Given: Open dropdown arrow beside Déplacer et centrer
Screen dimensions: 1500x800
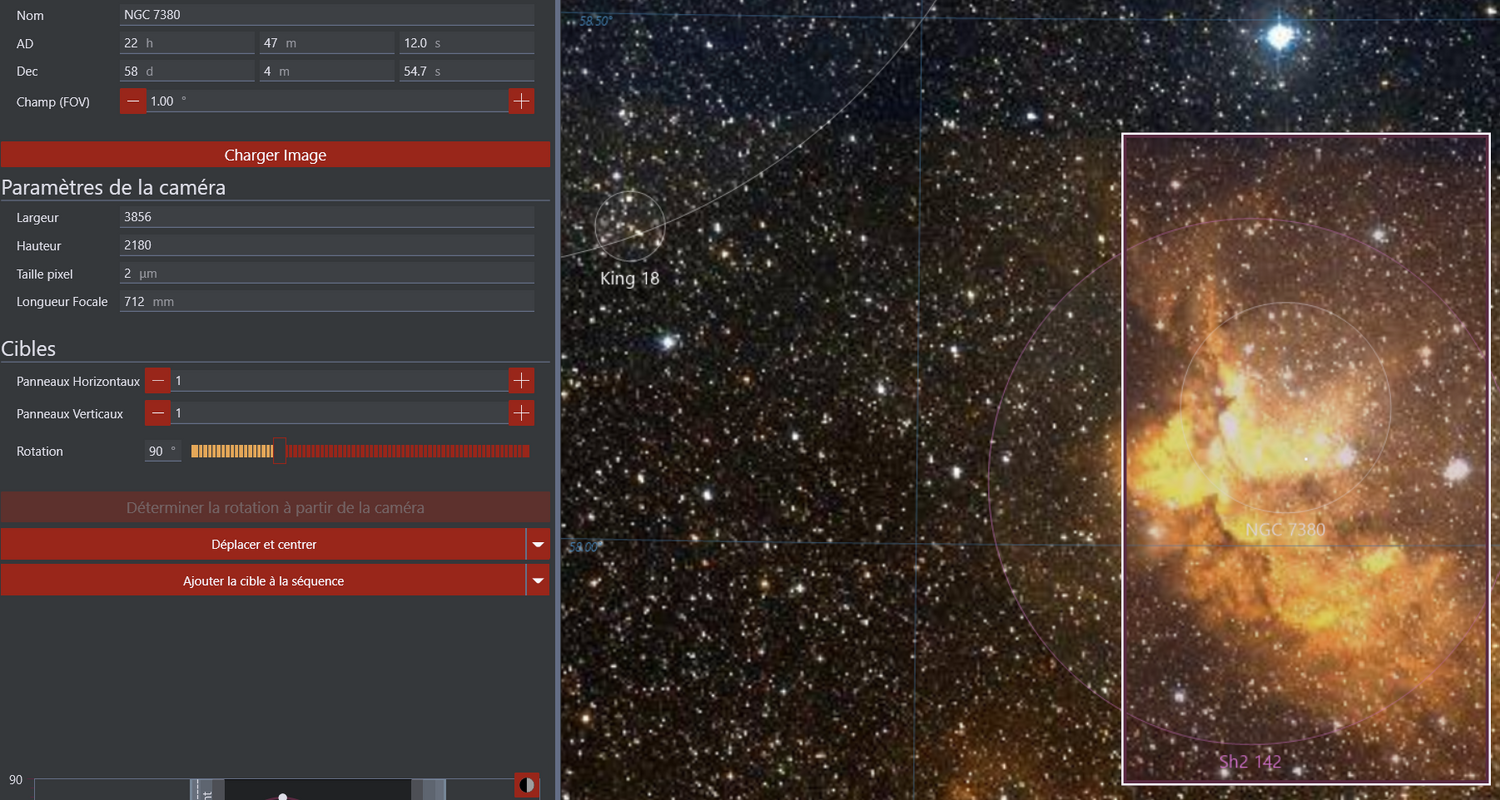Looking at the screenshot, I should click(x=538, y=544).
